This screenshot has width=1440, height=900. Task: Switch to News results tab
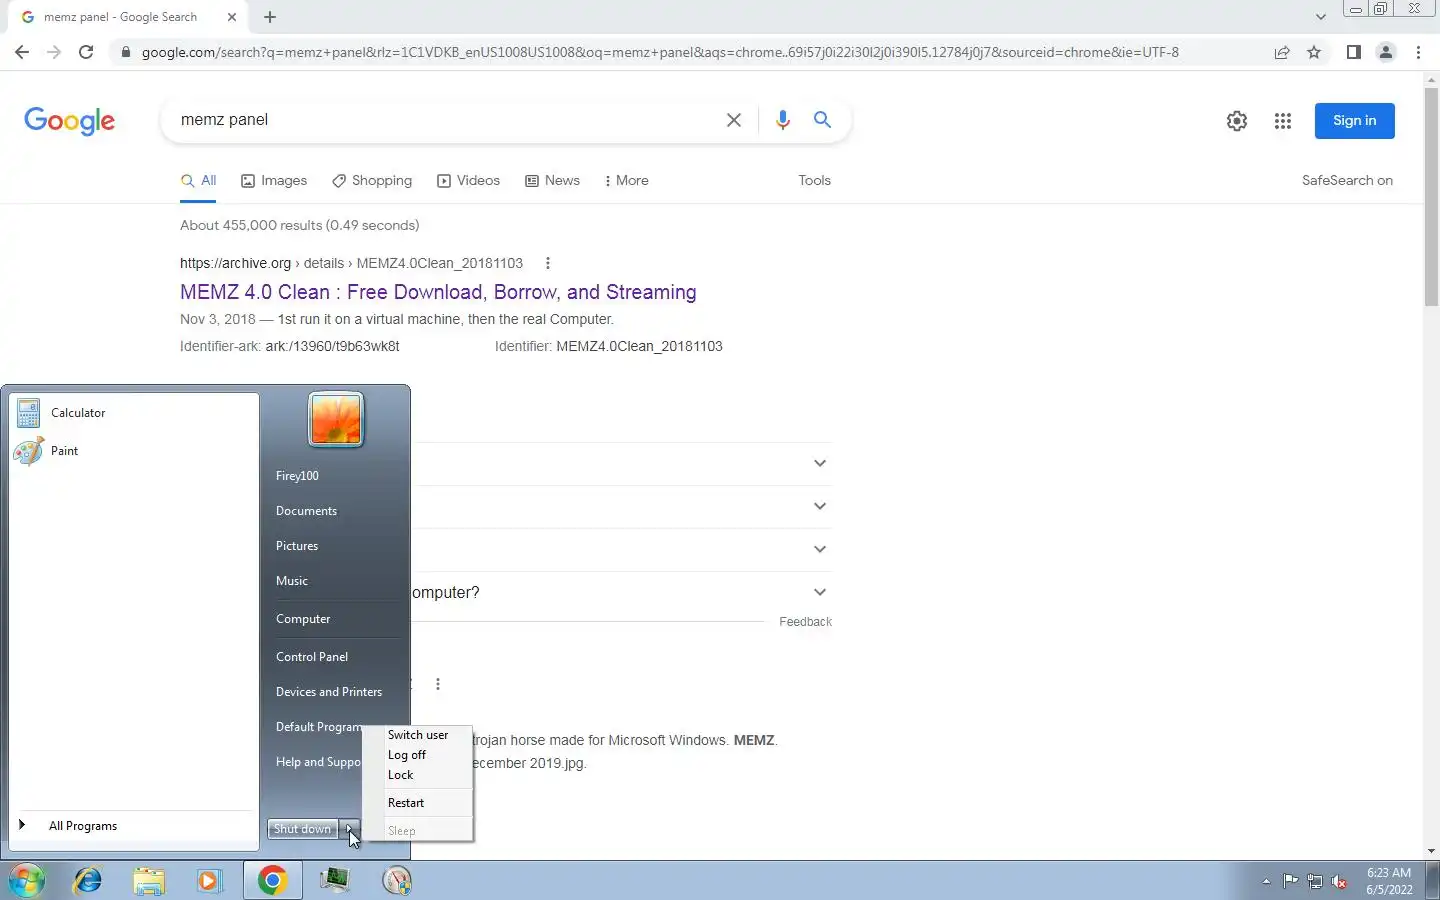[552, 181]
